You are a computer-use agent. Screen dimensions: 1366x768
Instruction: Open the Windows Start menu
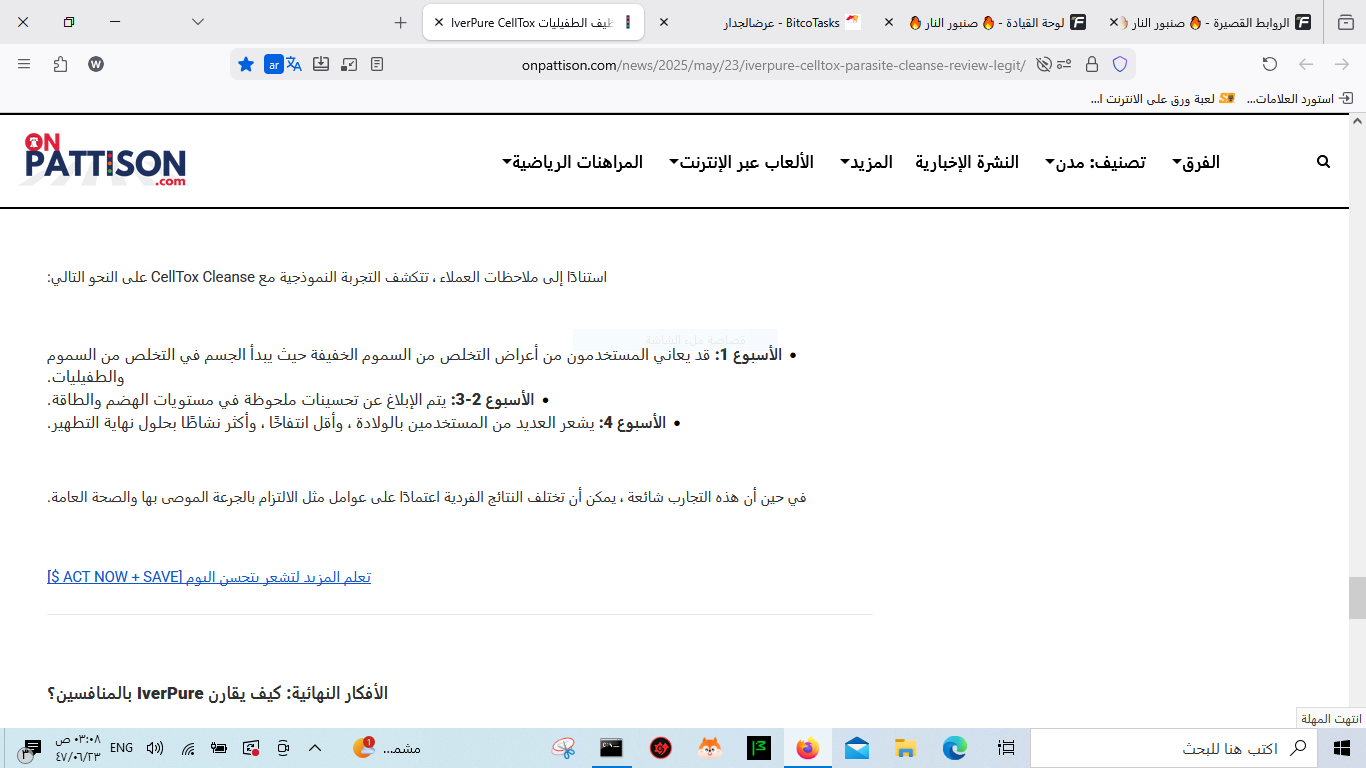pos(1342,747)
